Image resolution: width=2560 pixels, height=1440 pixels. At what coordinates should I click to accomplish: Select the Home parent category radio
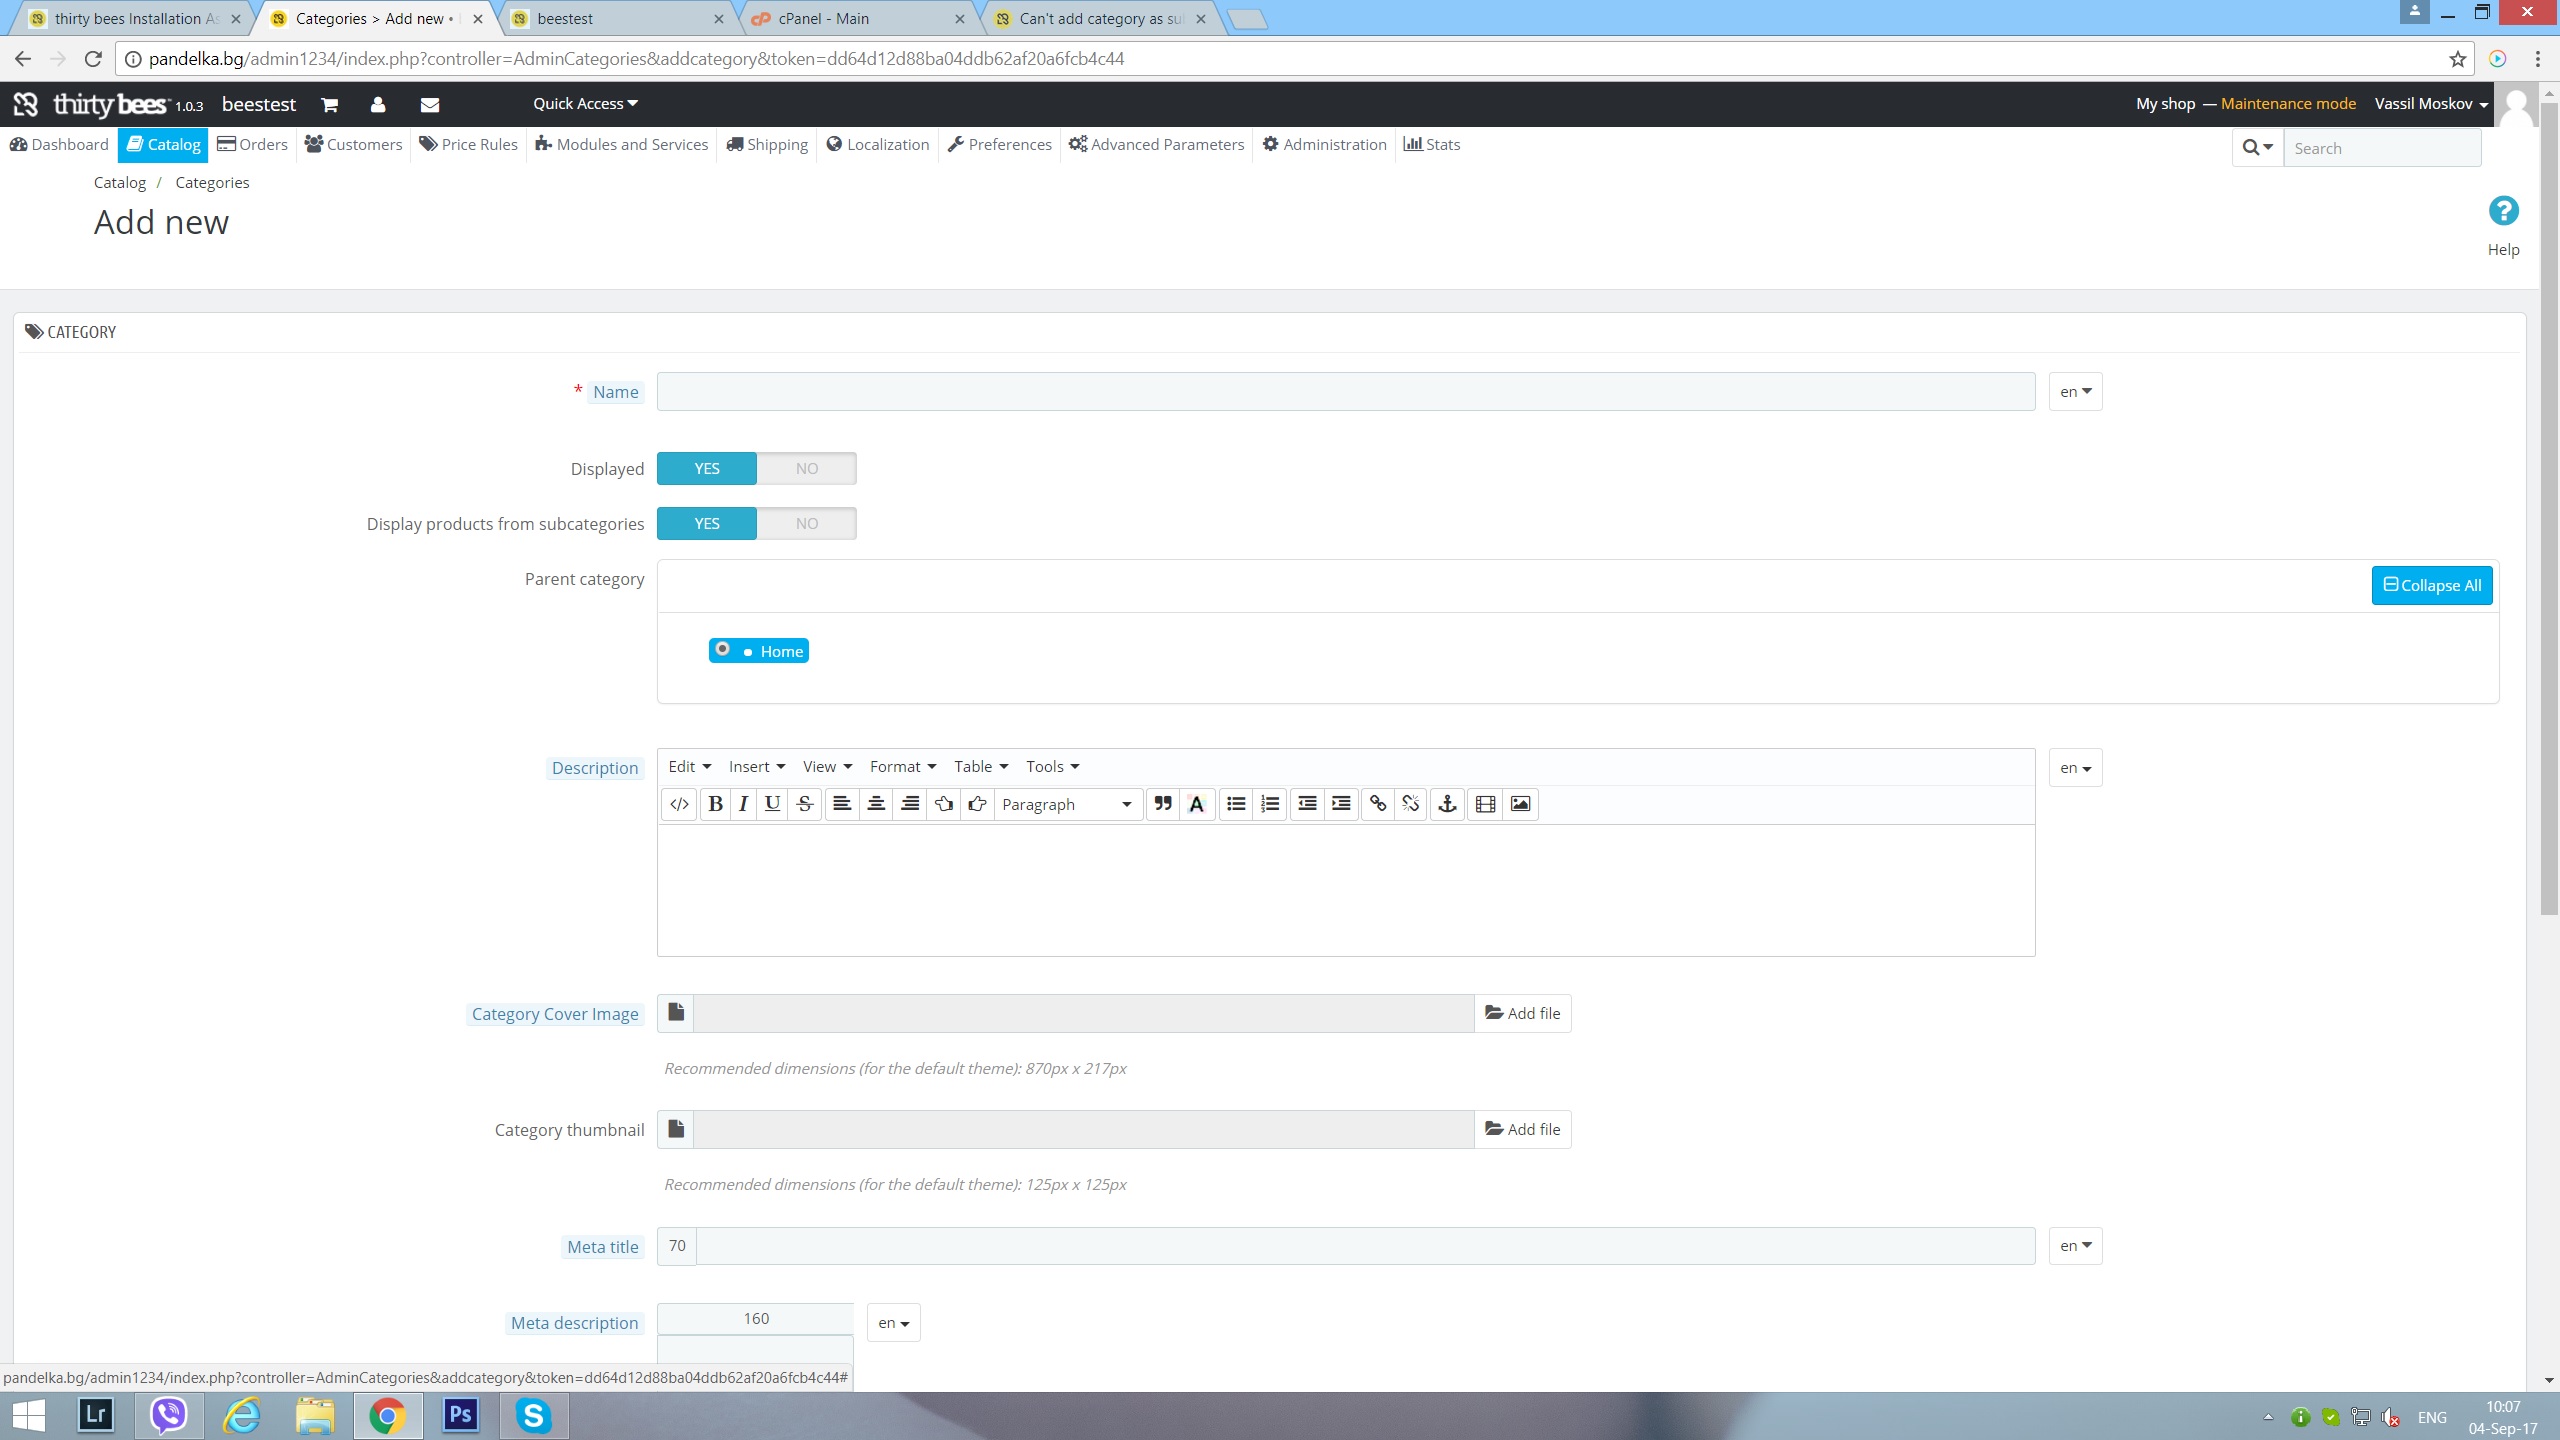click(722, 650)
